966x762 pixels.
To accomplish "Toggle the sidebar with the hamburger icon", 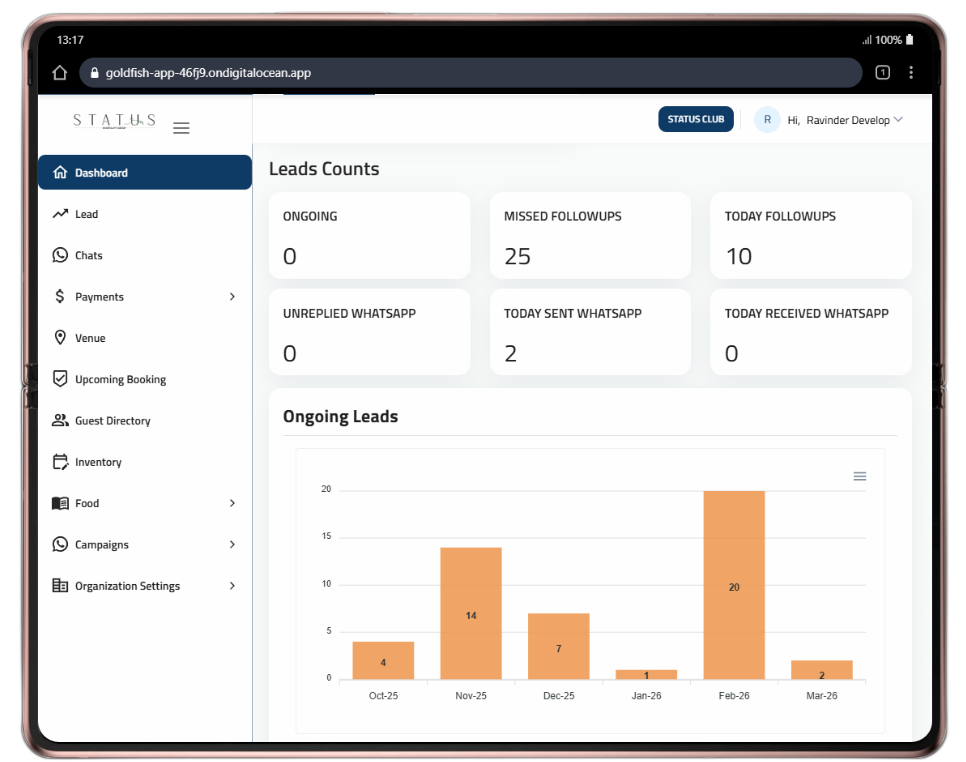I will tap(181, 128).
